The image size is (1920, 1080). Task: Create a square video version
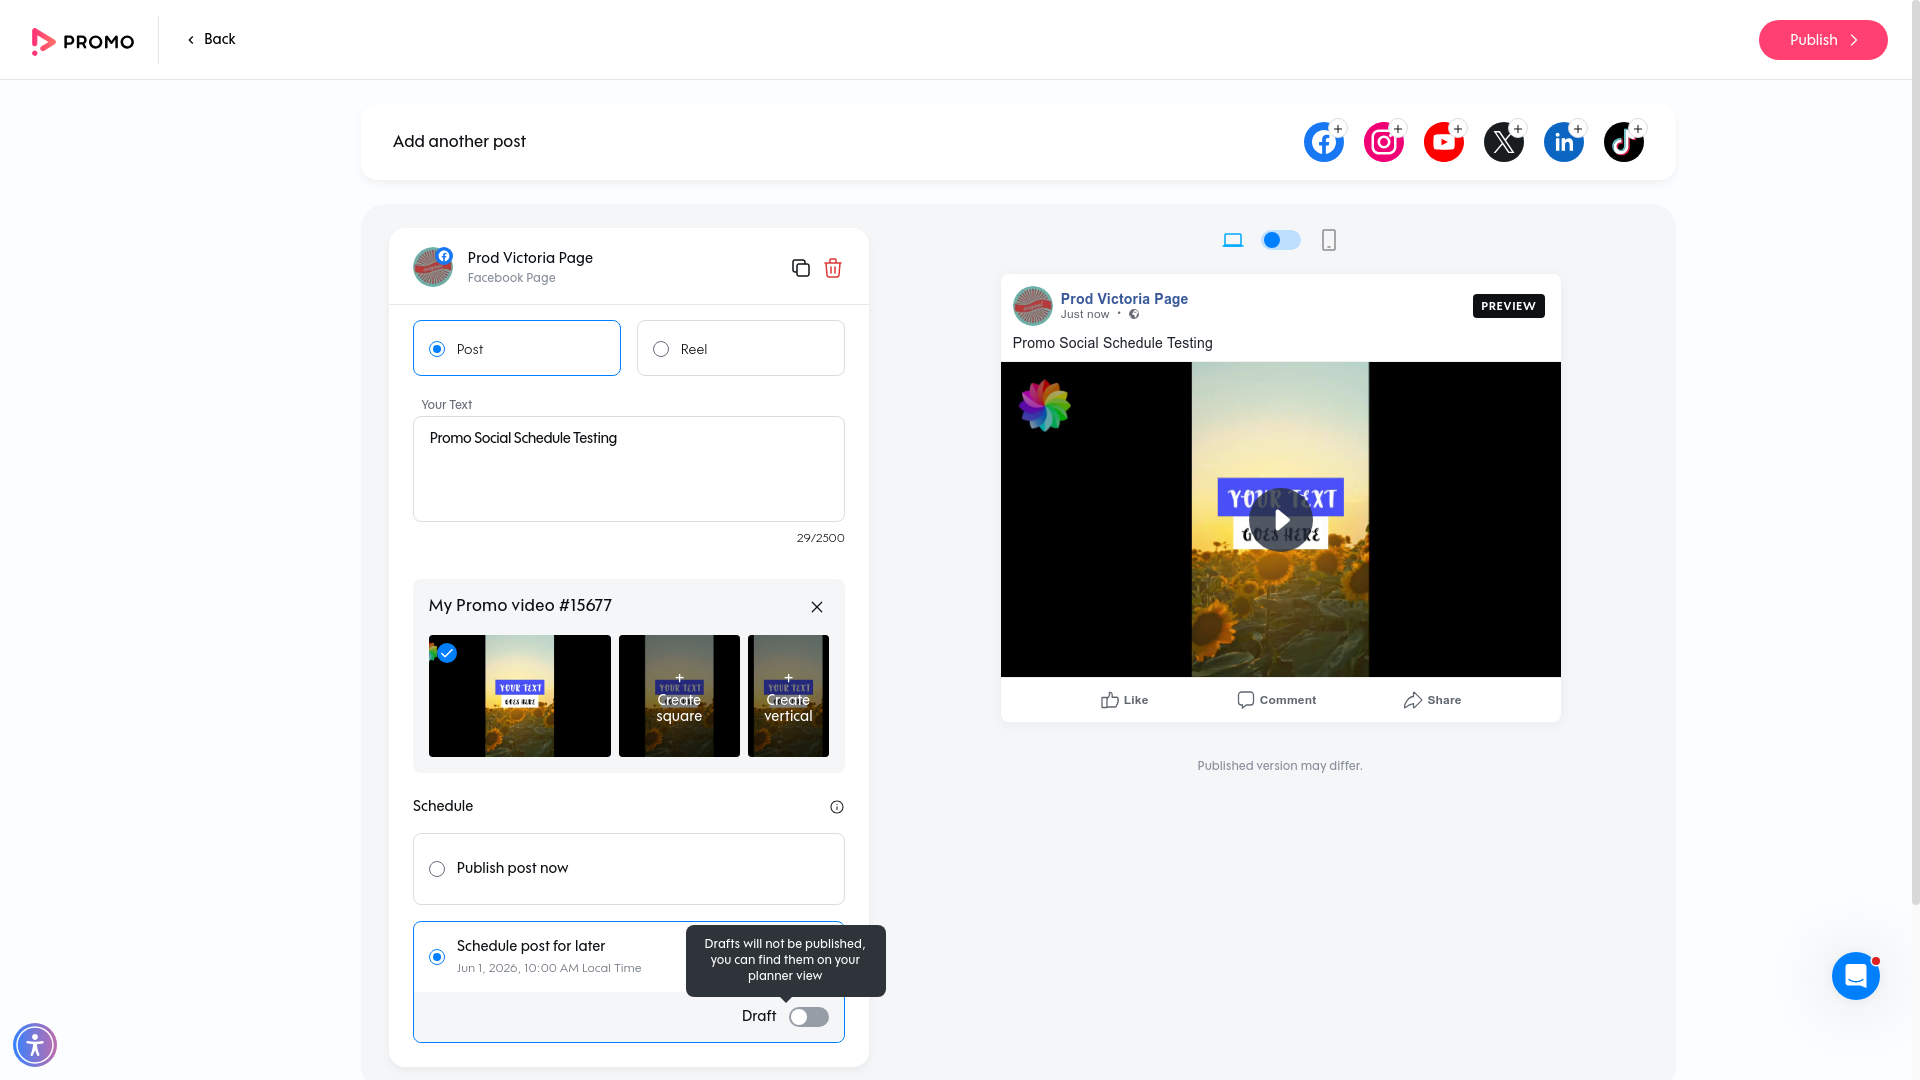(x=679, y=696)
